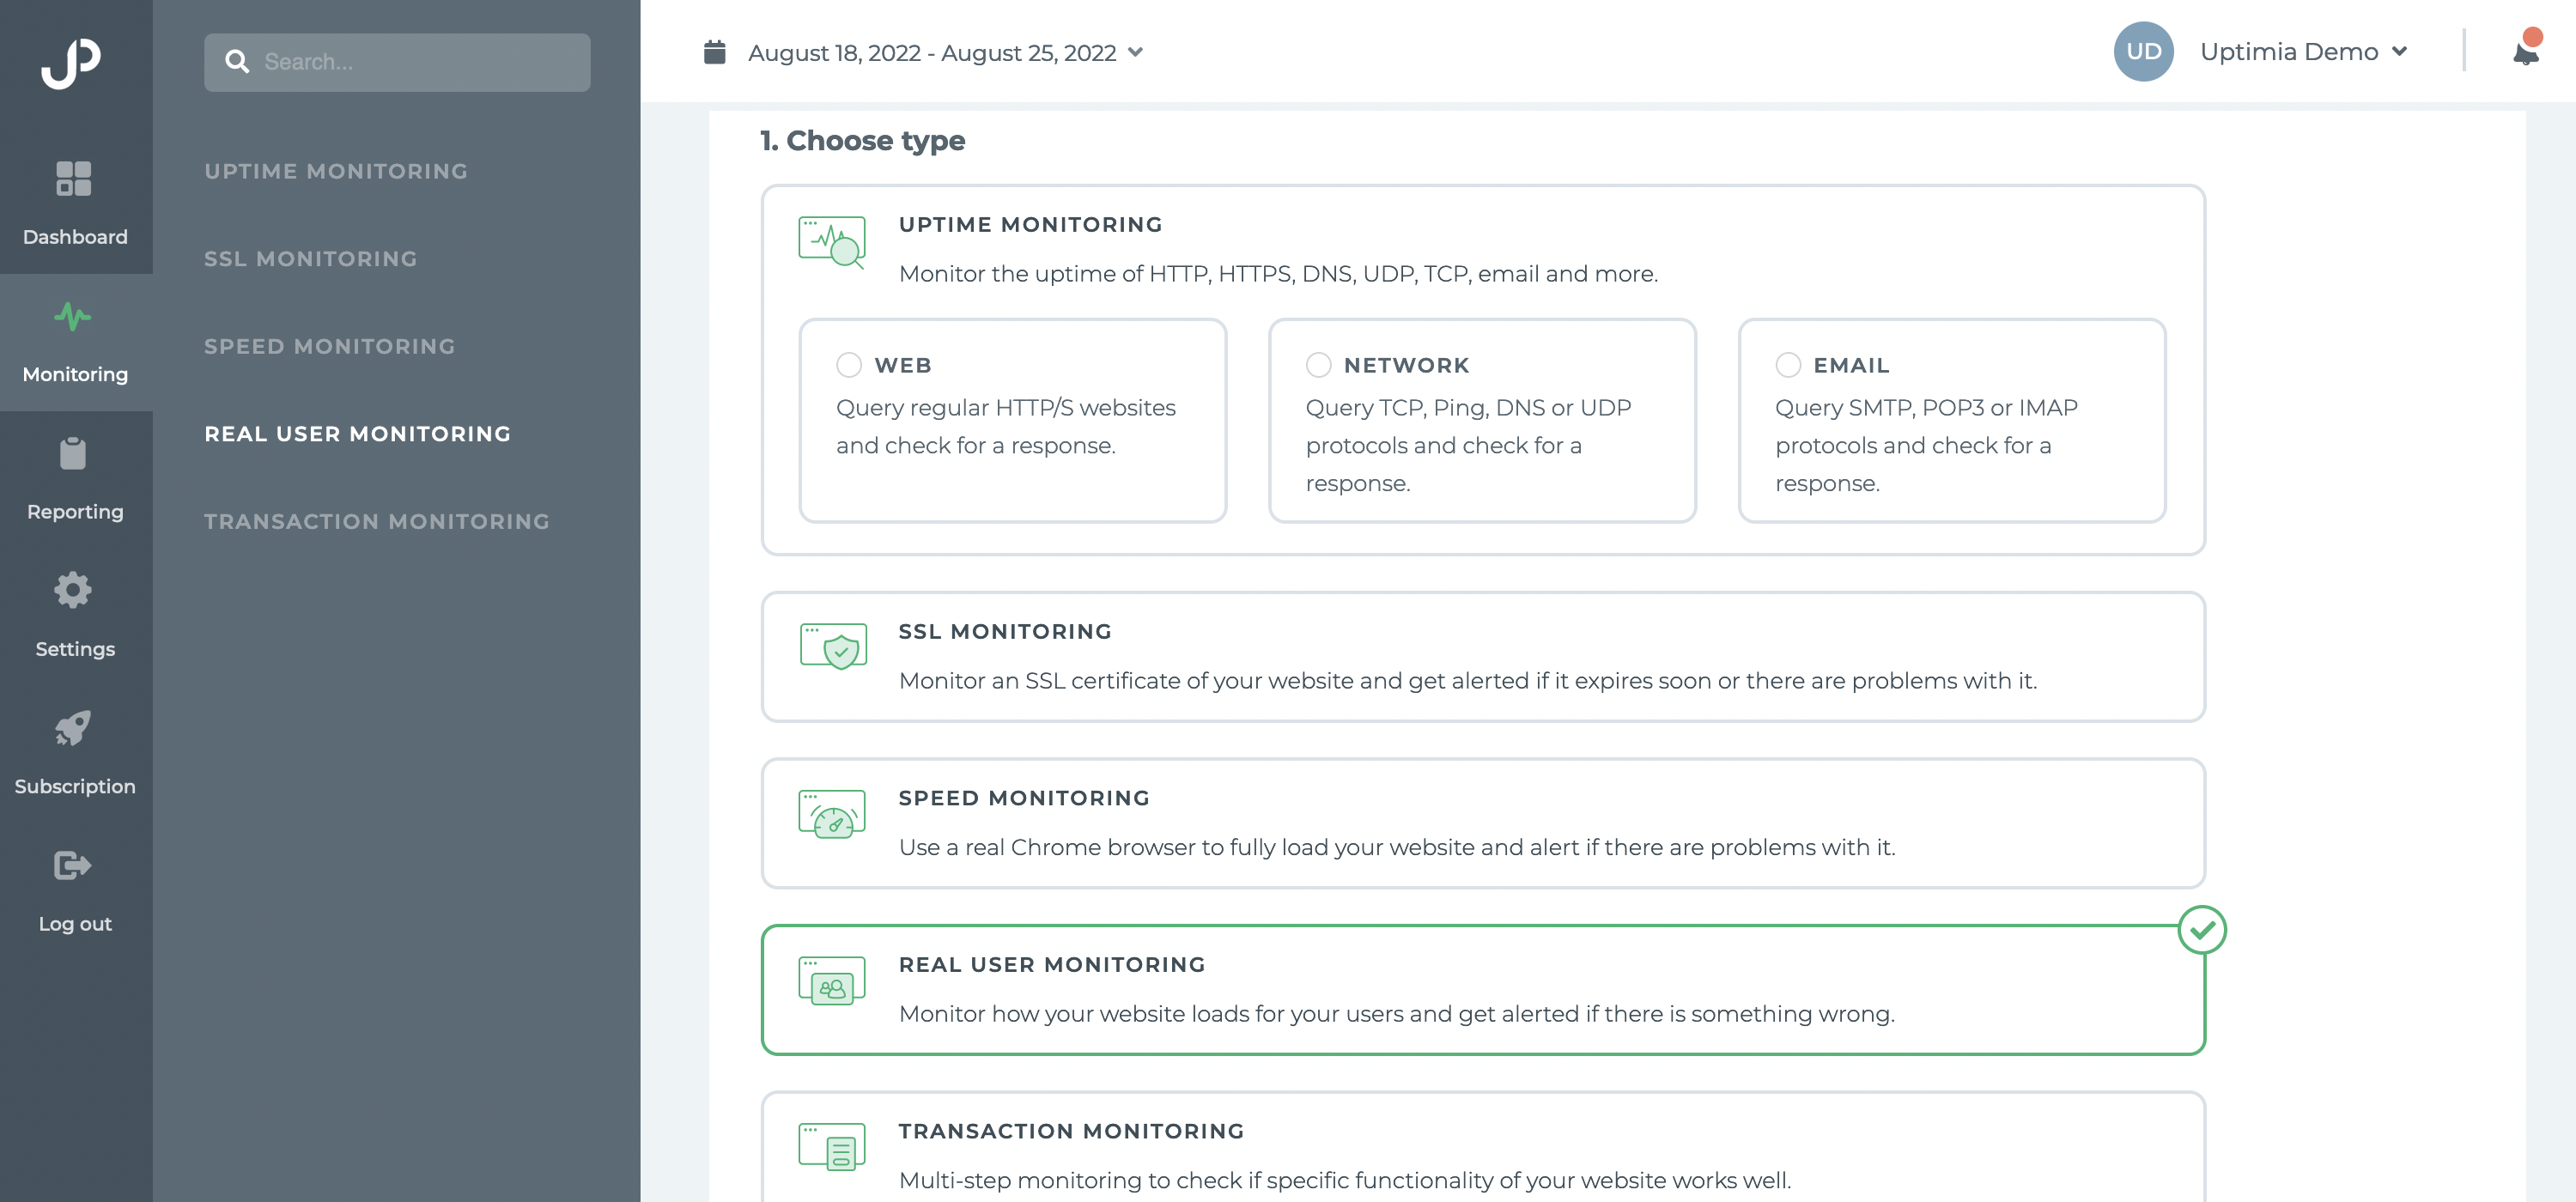This screenshot has width=2576, height=1202.
Task: Click the search magnifier icon
Action: pyautogui.click(x=237, y=62)
